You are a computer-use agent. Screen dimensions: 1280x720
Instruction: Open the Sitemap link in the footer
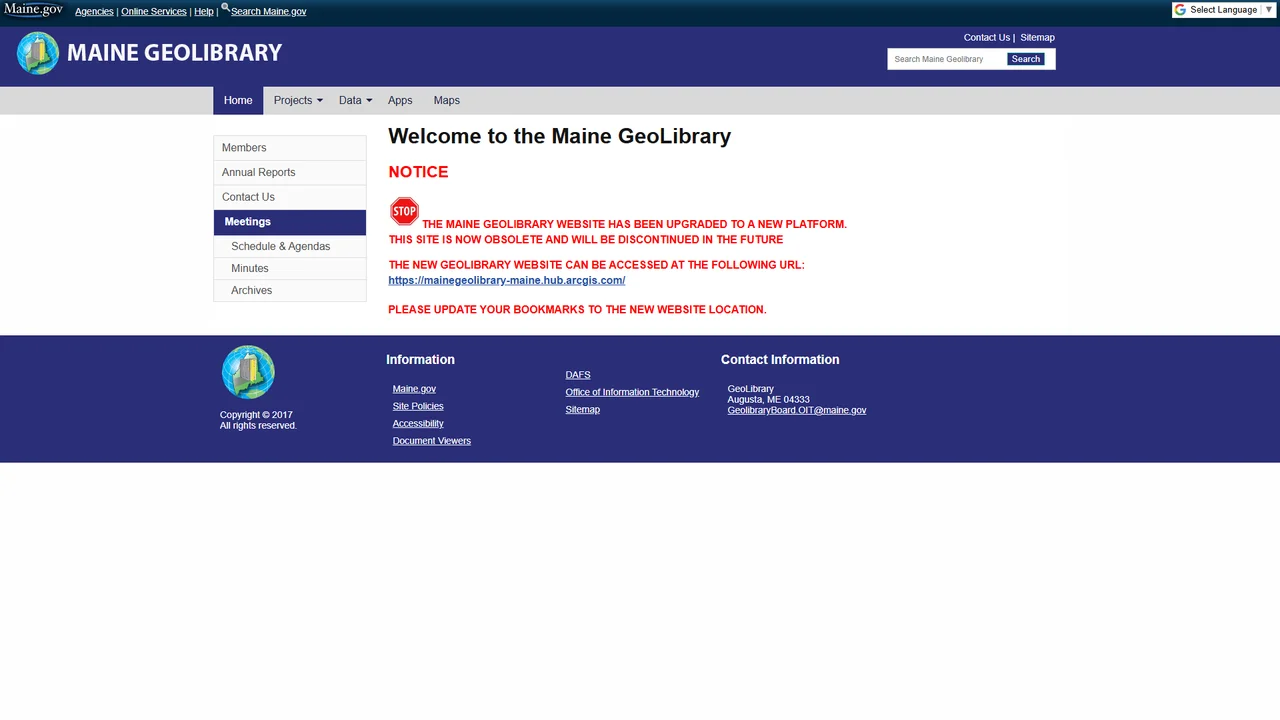click(x=583, y=410)
